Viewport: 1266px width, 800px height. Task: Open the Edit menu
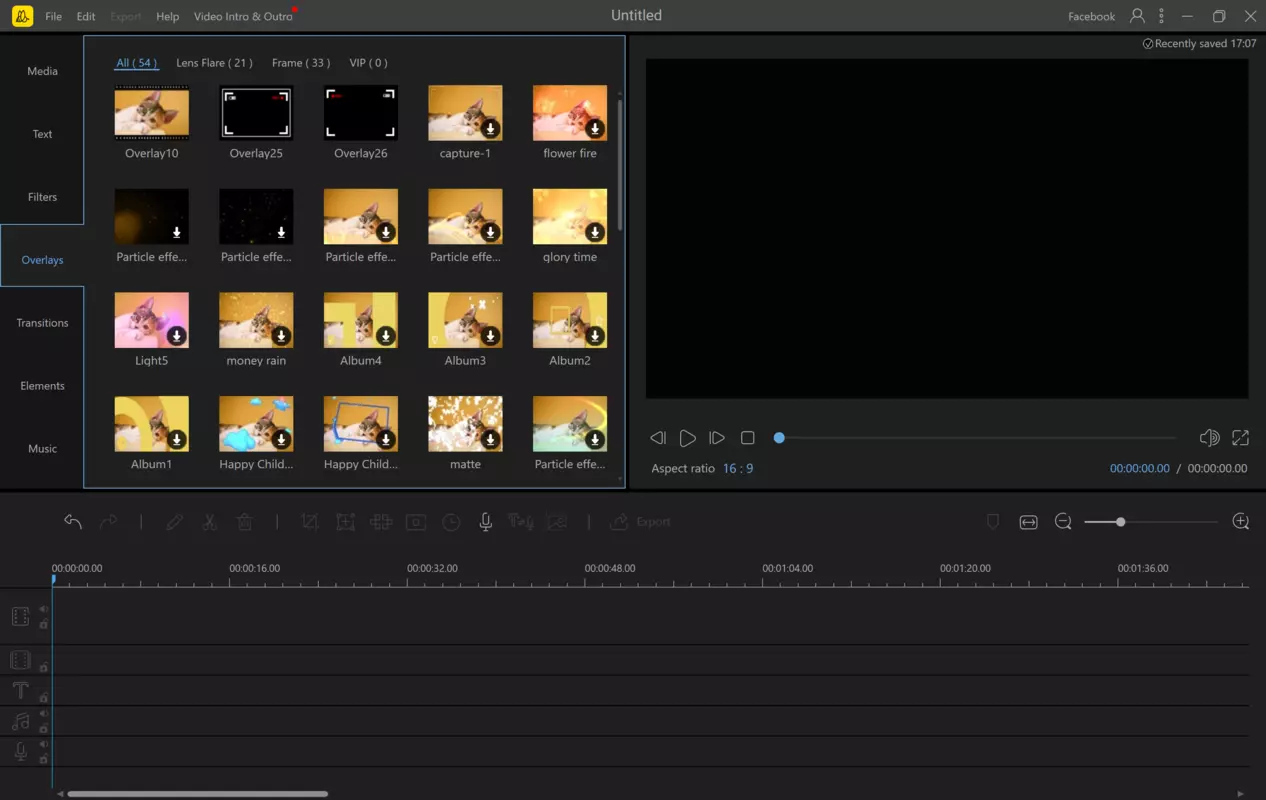(86, 16)
